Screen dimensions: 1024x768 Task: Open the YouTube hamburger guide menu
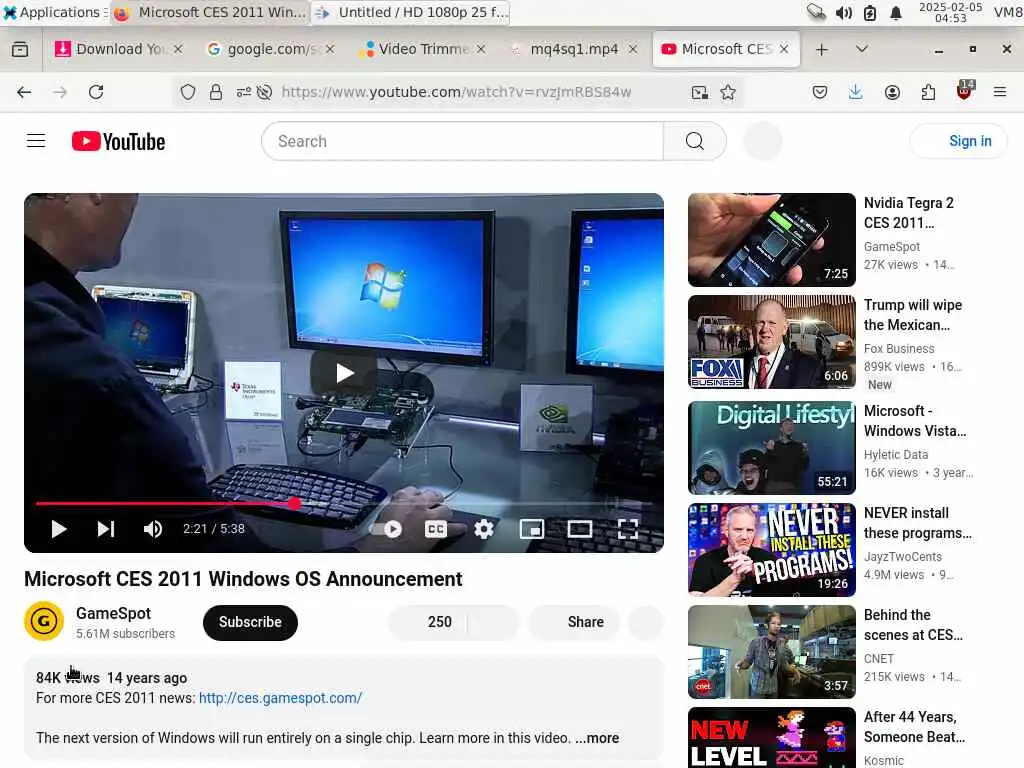coord(36,141)
